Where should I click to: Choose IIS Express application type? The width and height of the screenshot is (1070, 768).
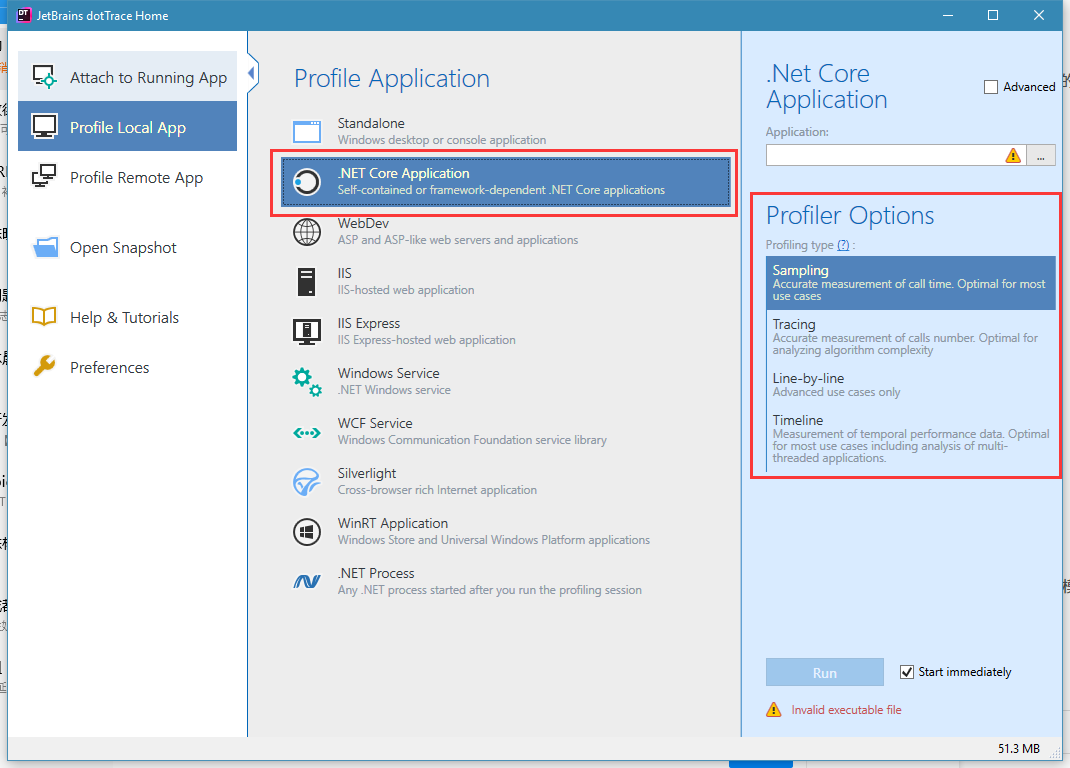[506, 331]
